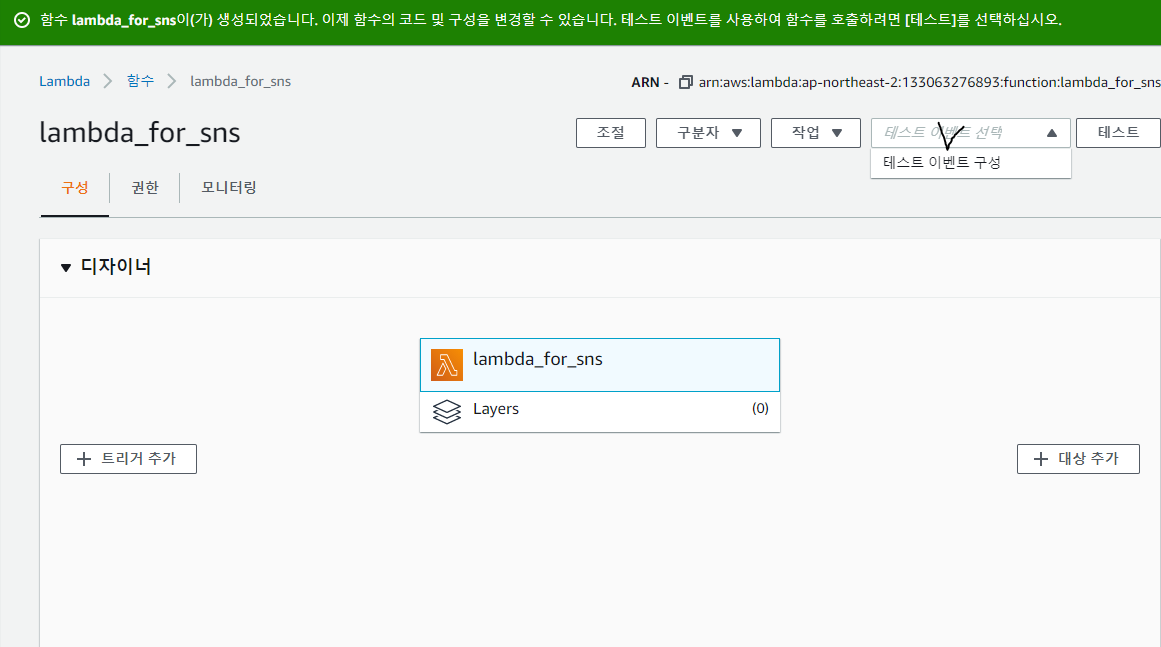The image size is (1161, 647).
Task: Select the Layers row in designer
Action: [600, 412]
